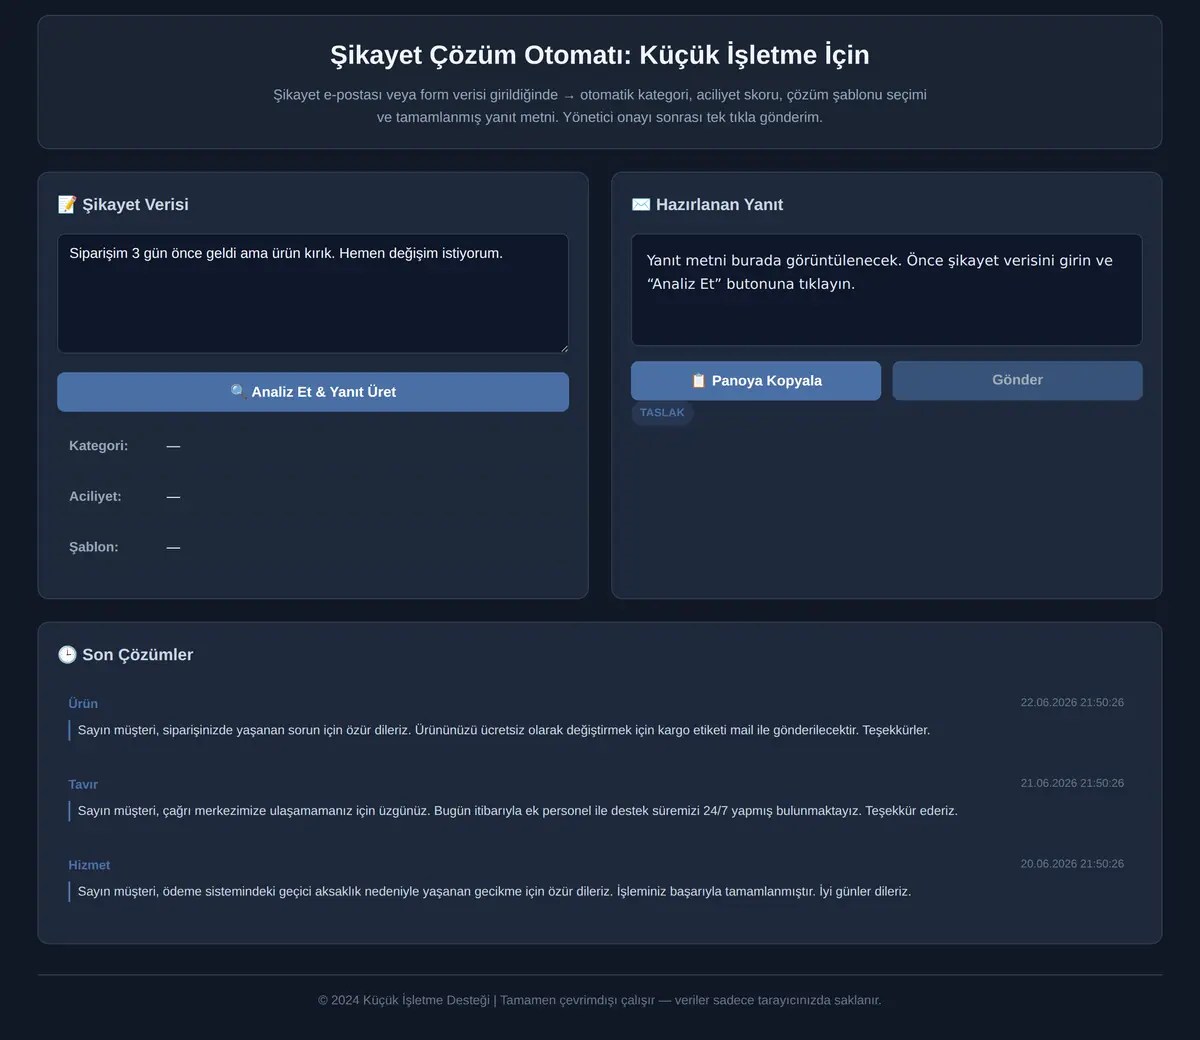
Task: Click timestamp 22.06.2026 21:50:26
Action: [1072, 703]
